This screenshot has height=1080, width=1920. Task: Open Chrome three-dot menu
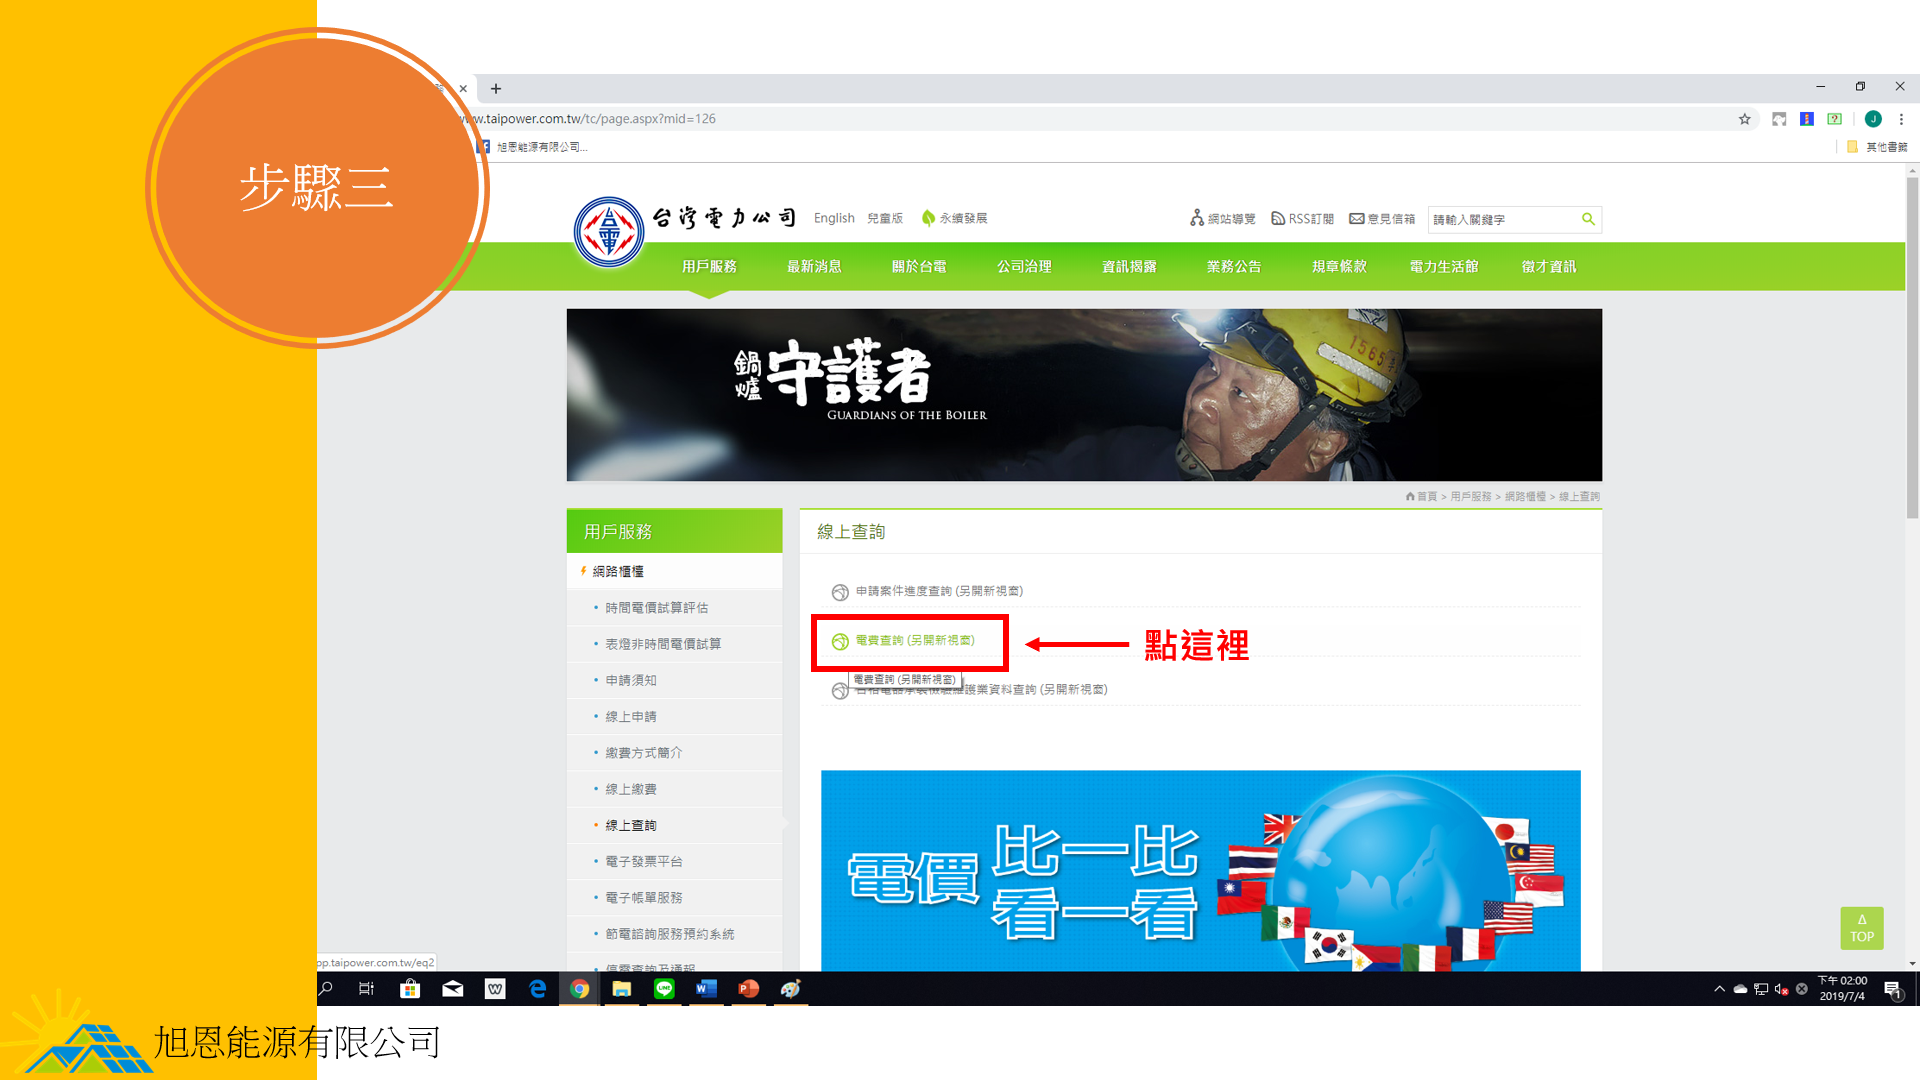pyautogui.click(x=1901, y=119)
